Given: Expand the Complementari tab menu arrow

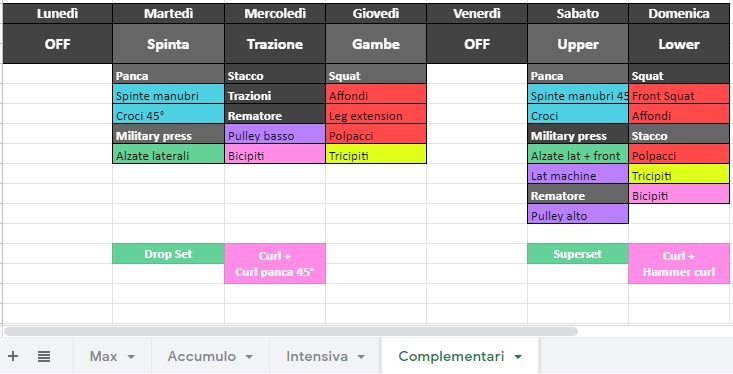Looking at the screenshot, I should tap(517, 357).
